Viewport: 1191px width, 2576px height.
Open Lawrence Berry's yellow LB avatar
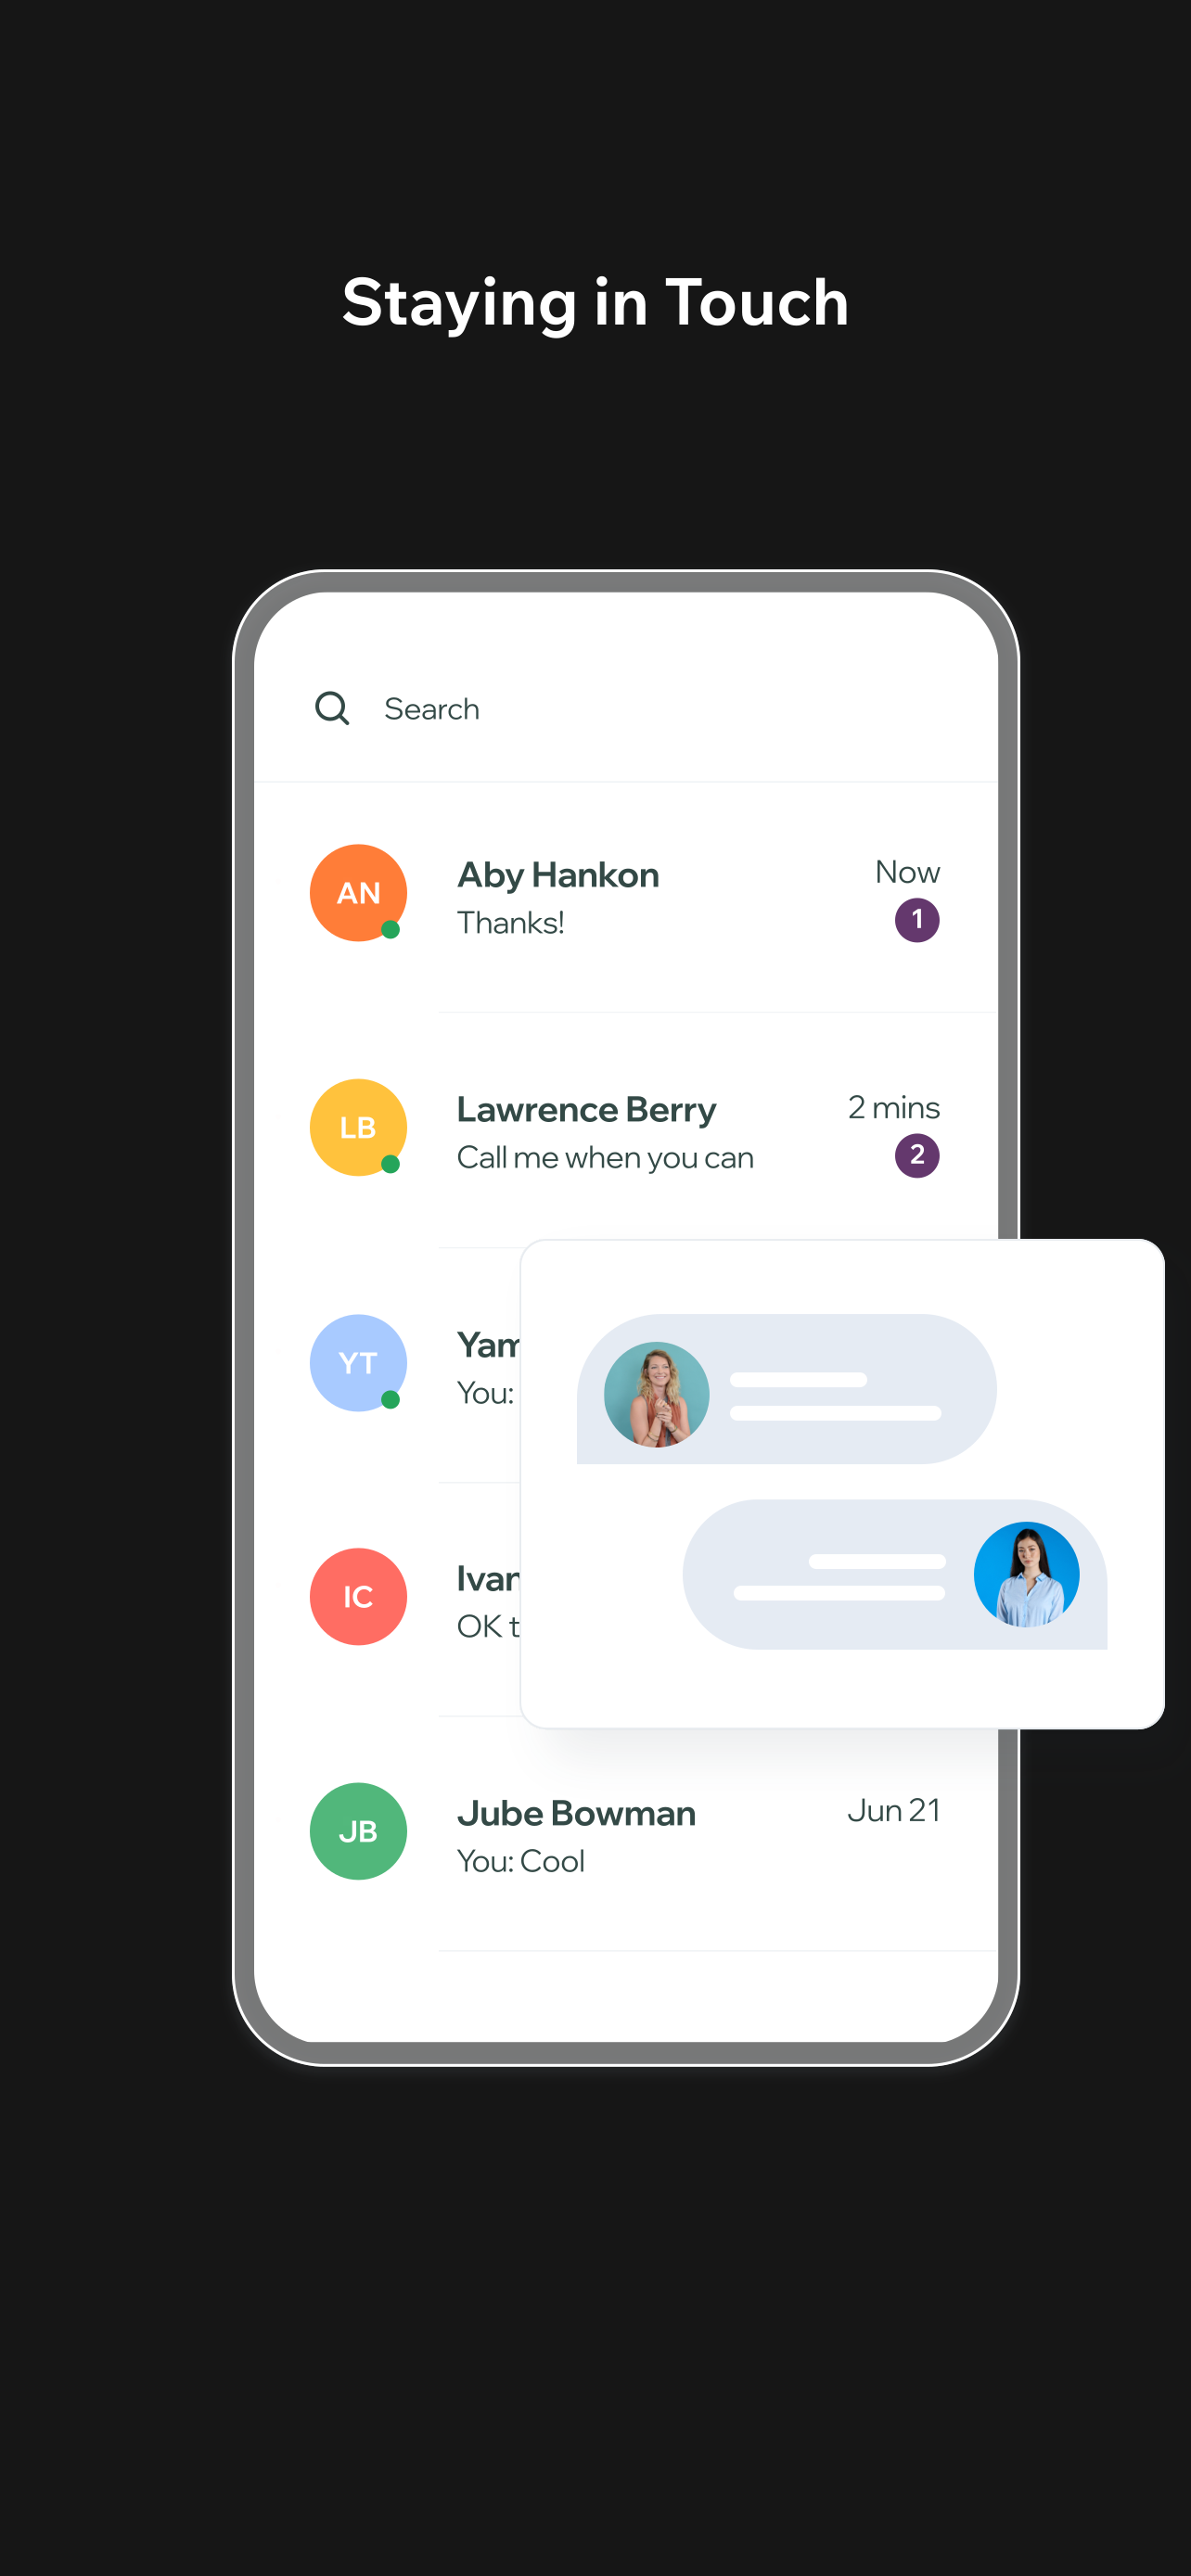358,1127
